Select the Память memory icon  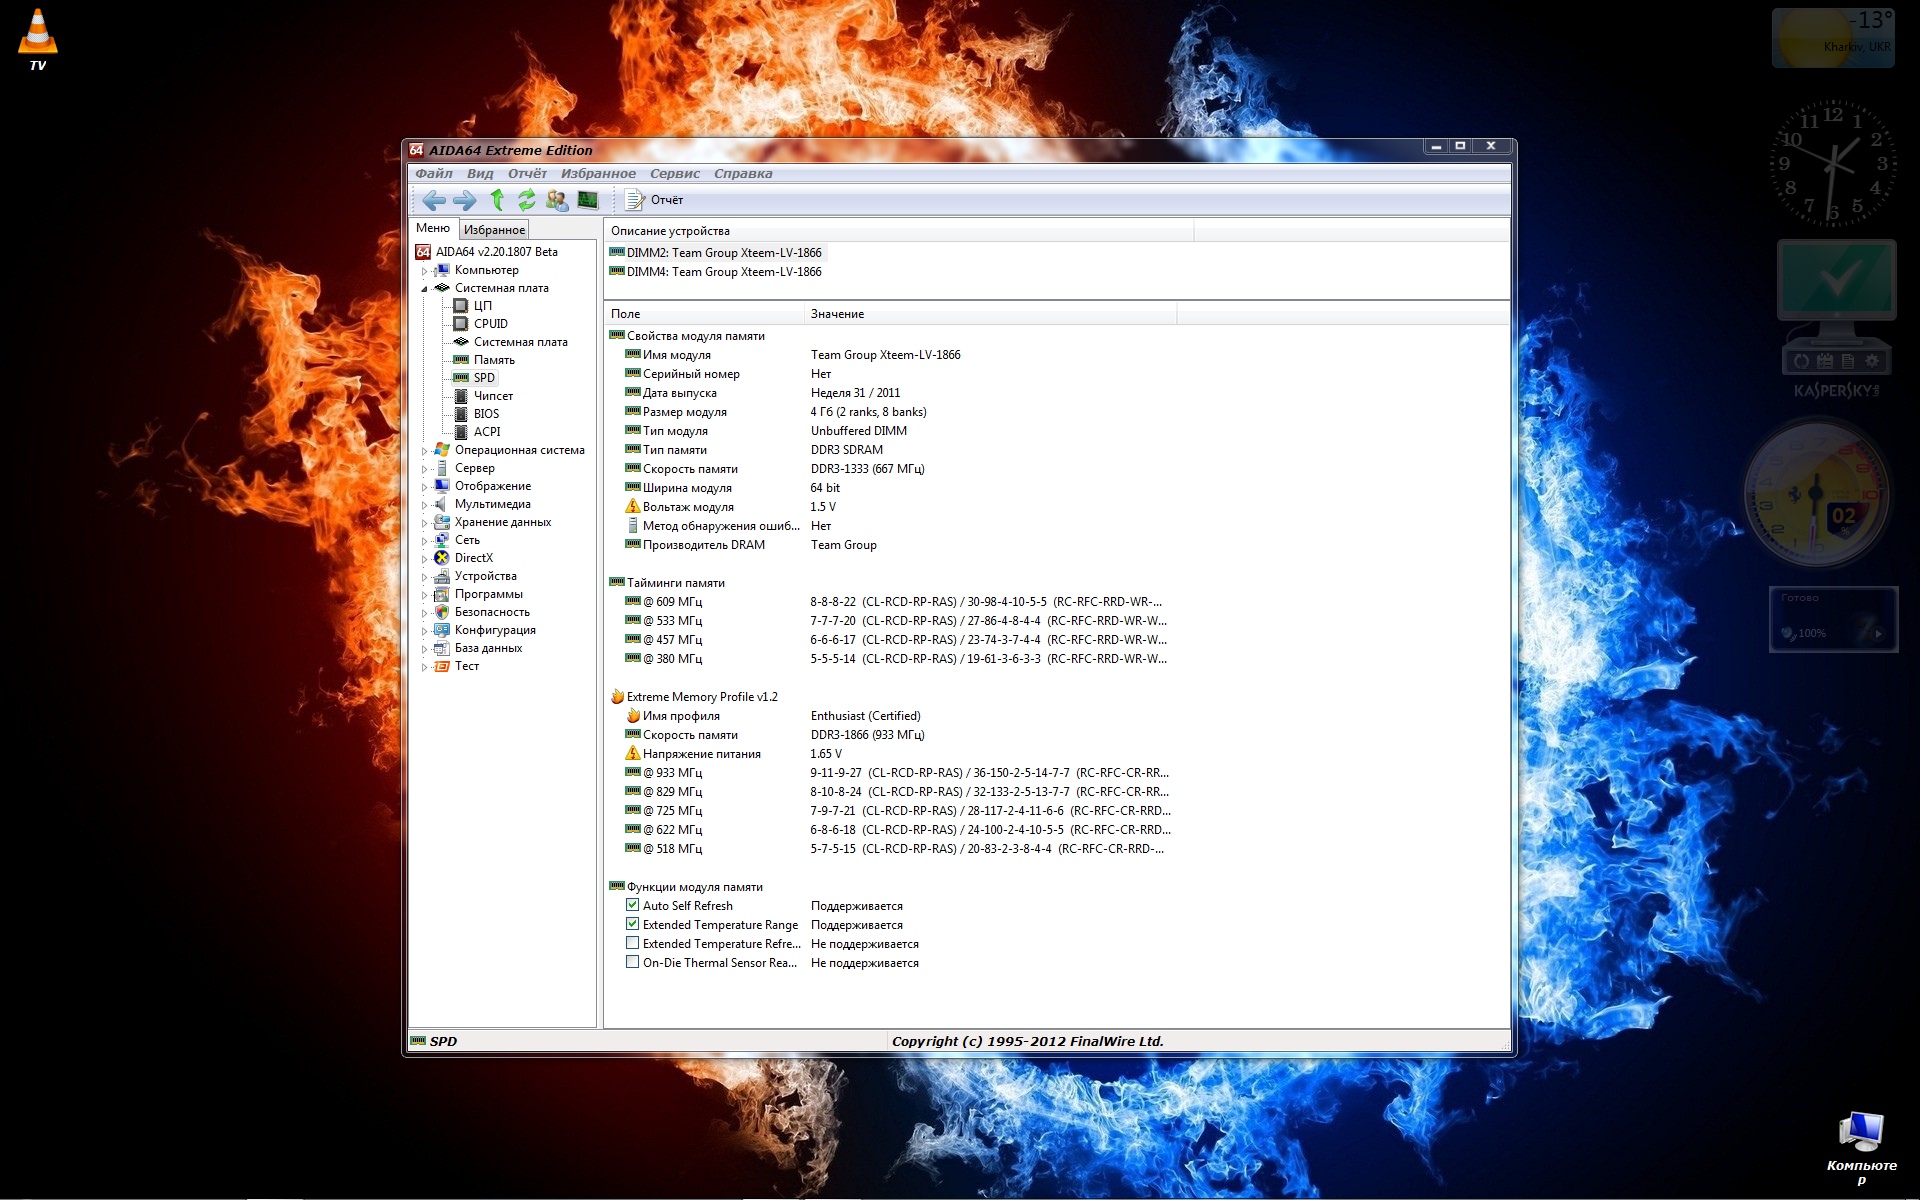[x=461, y=360]
